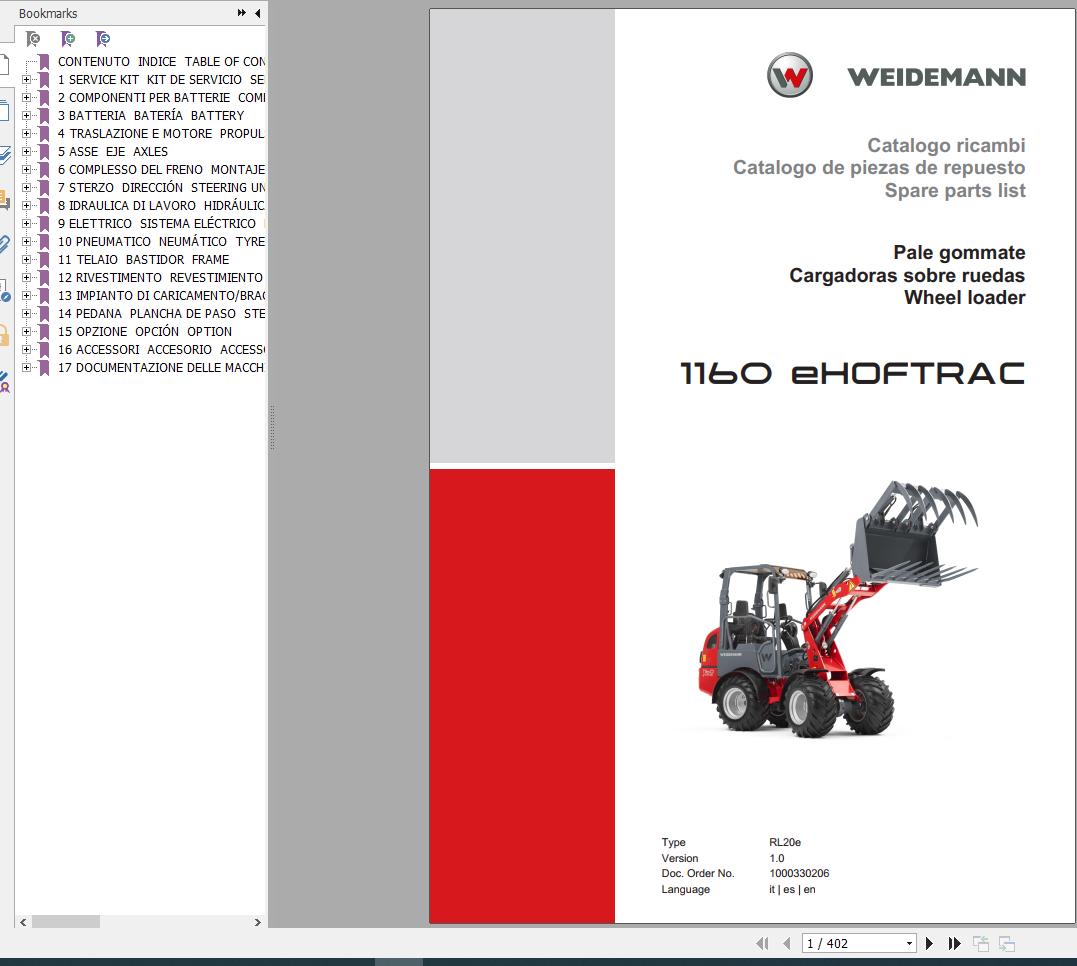Image resolution: width=1077 pixels, height=966 pixels.
Task: Collapse the Bookmarks panel with left arrow
Action: (x=258, y=13)
